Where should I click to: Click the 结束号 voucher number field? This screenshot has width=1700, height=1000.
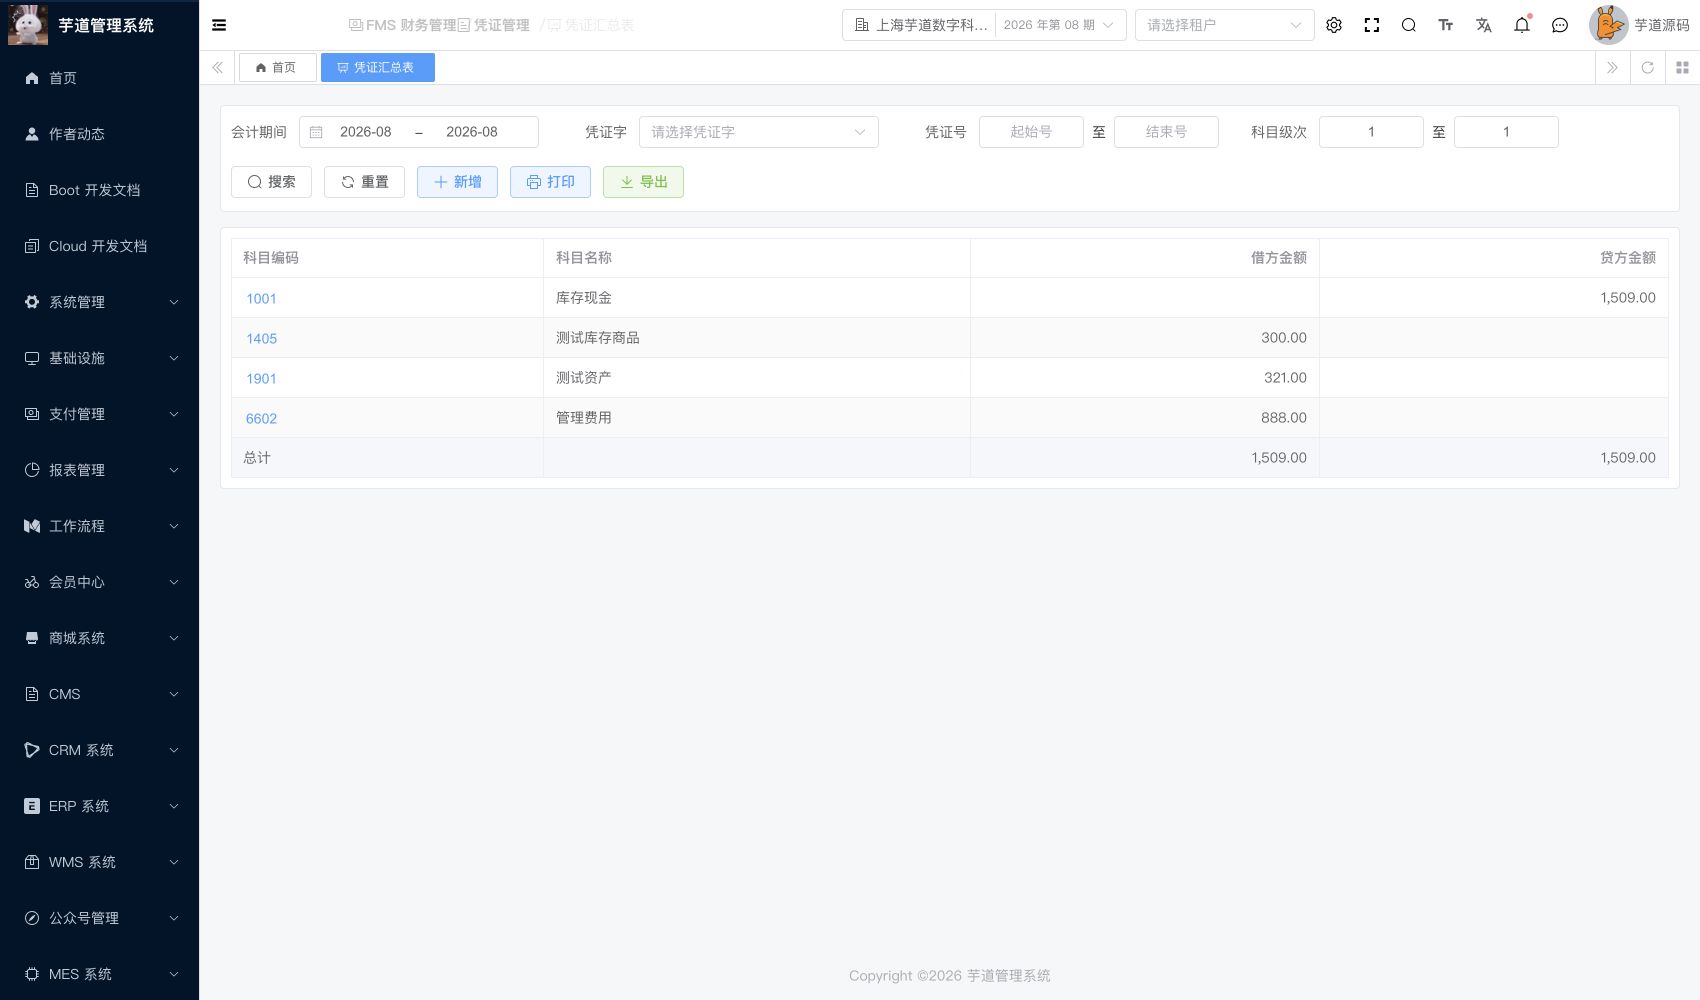pyautogui.click(x=1166, y=132)
